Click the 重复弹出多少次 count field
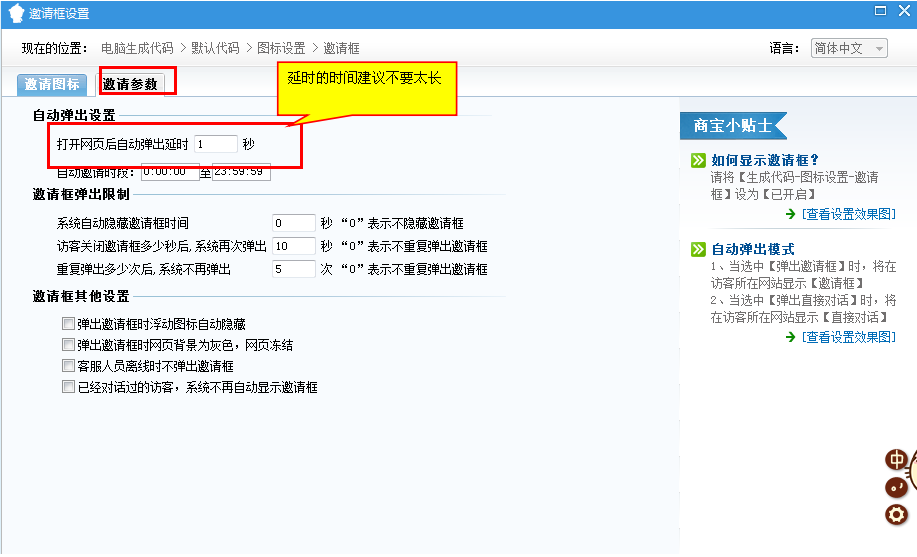The width and height of the screenshot is (917, 557). click(x=293, y=269)
